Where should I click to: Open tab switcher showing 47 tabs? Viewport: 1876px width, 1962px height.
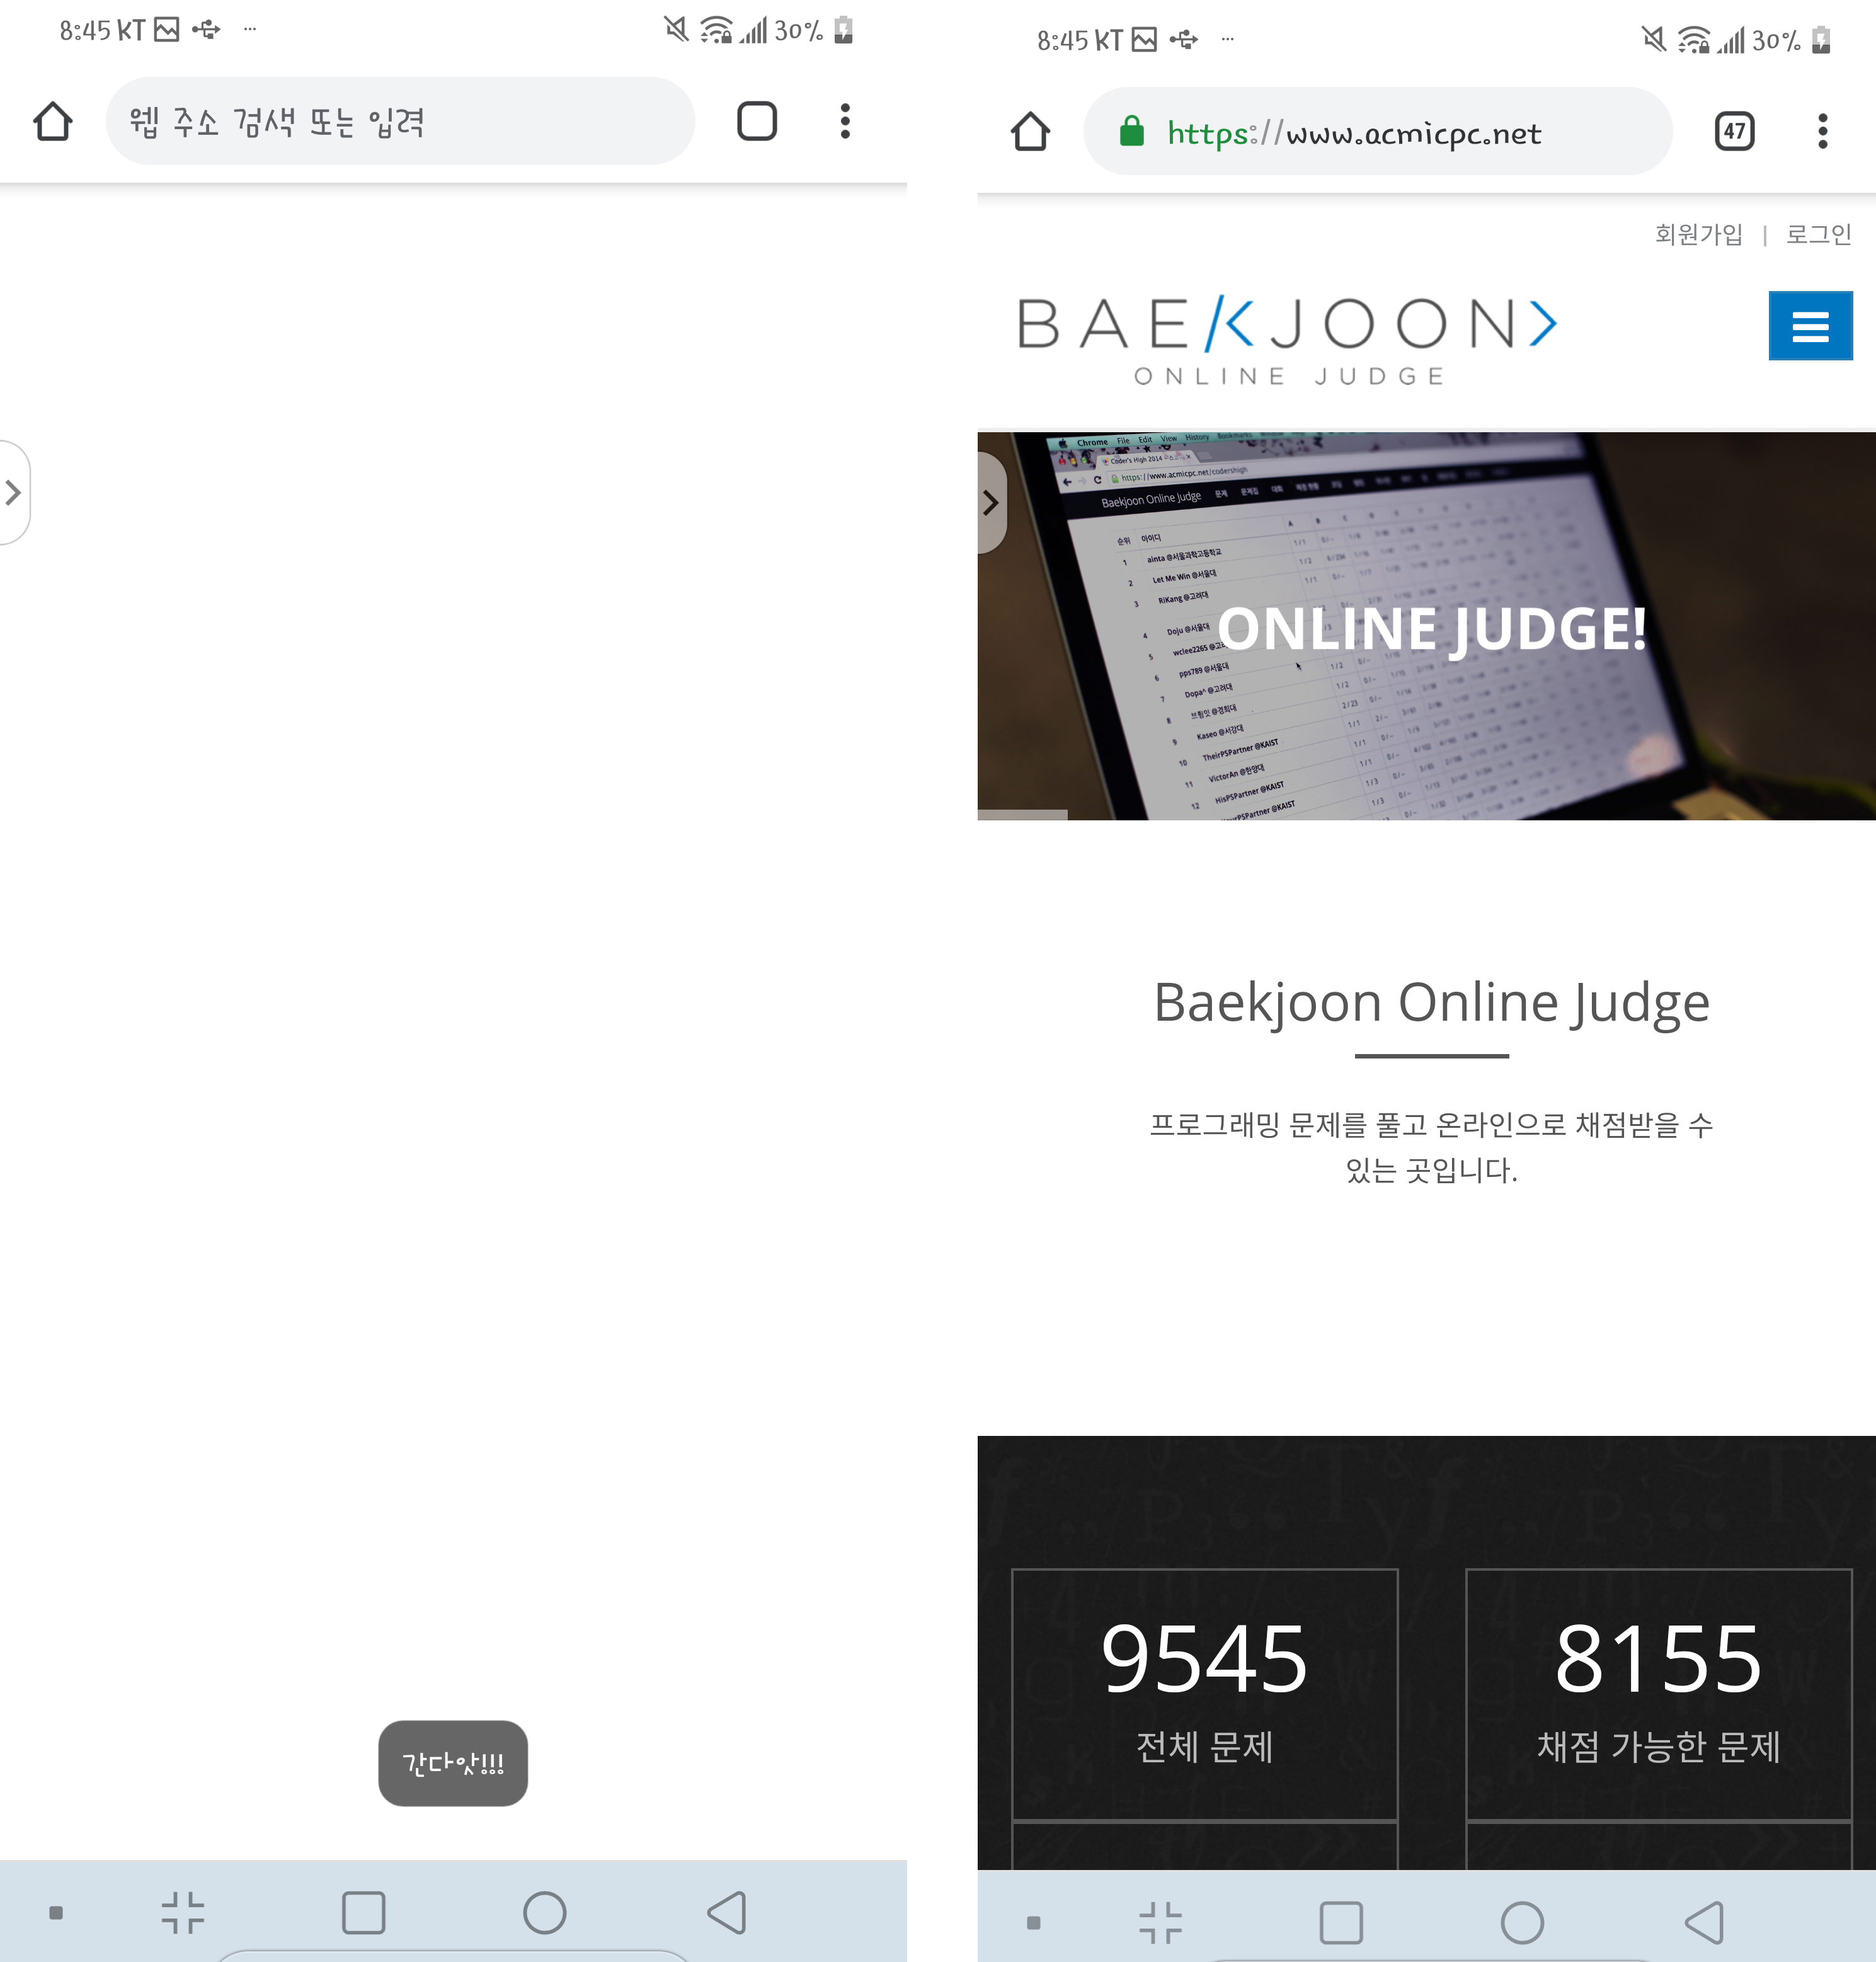1734,132
